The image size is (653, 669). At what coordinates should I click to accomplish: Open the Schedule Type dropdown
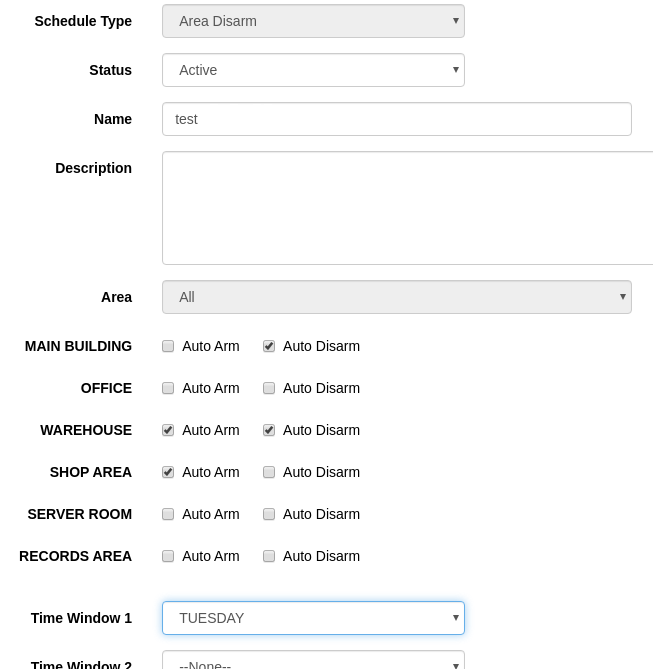[x=313, y=21]
